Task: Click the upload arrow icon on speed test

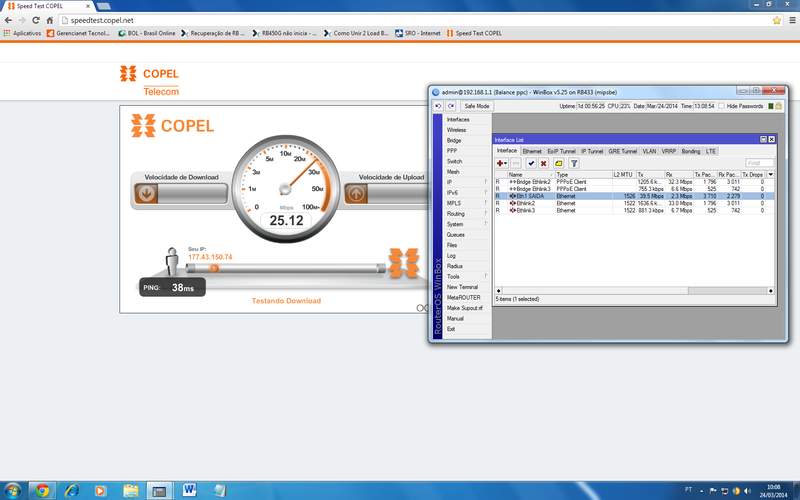Action: click(x=356, y=194)
